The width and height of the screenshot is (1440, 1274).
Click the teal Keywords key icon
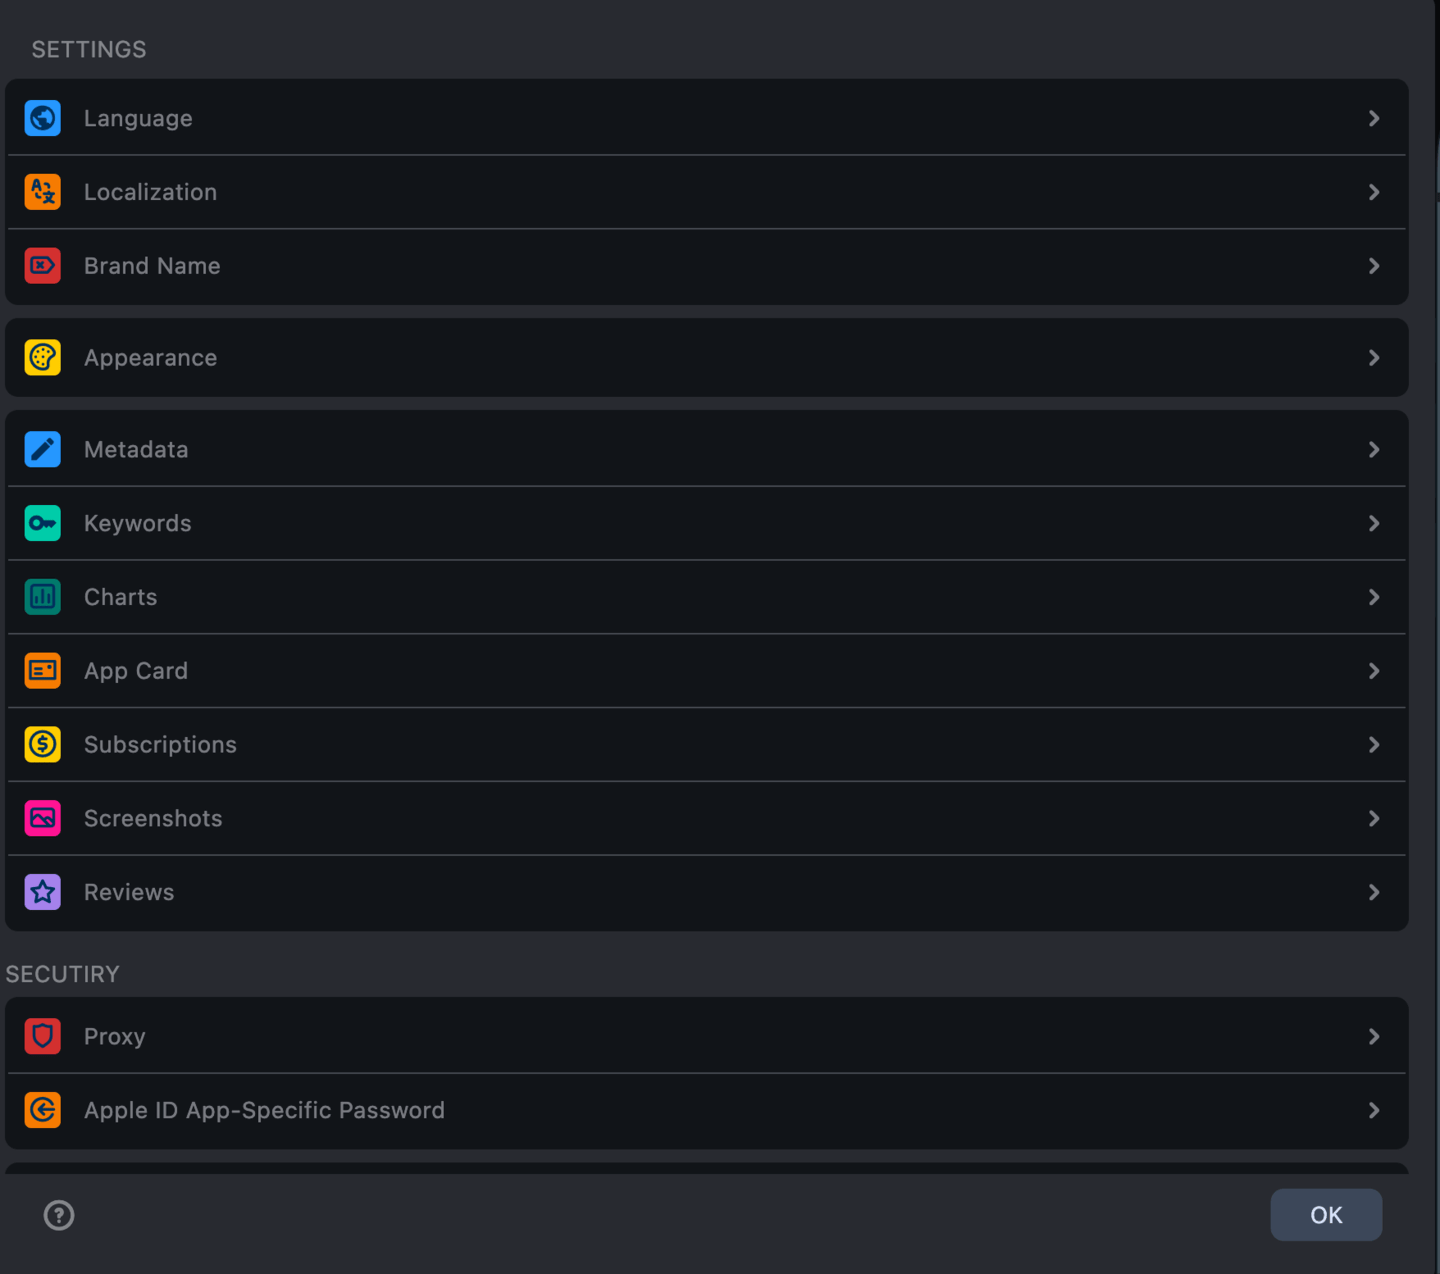[43, 523]
